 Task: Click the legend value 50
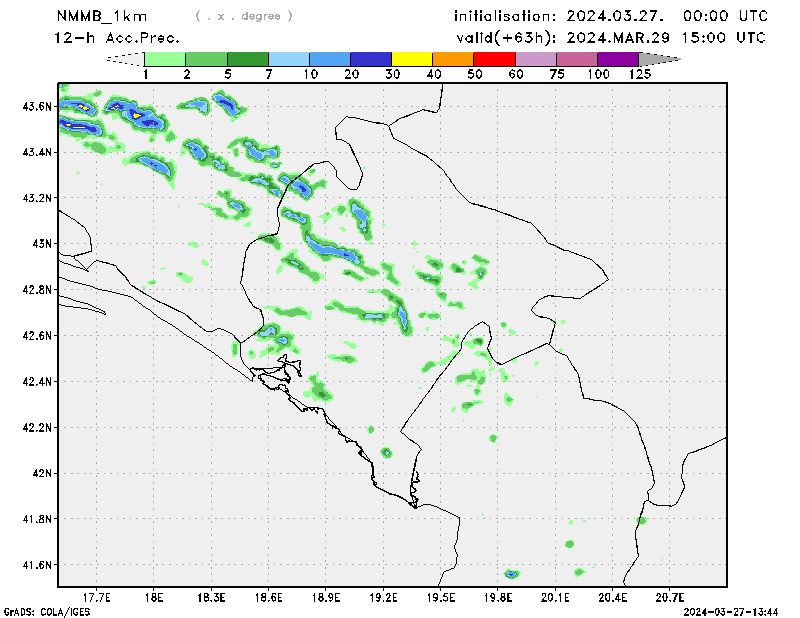(x=474, y=75)
